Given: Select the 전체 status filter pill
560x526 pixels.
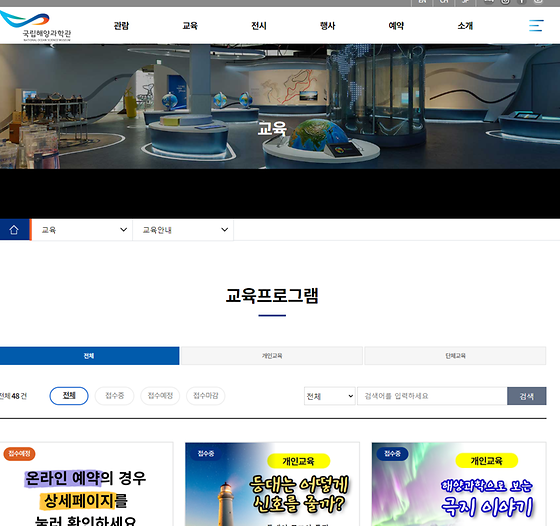Looking at the screenshot, I should click(x=69, y=396).
